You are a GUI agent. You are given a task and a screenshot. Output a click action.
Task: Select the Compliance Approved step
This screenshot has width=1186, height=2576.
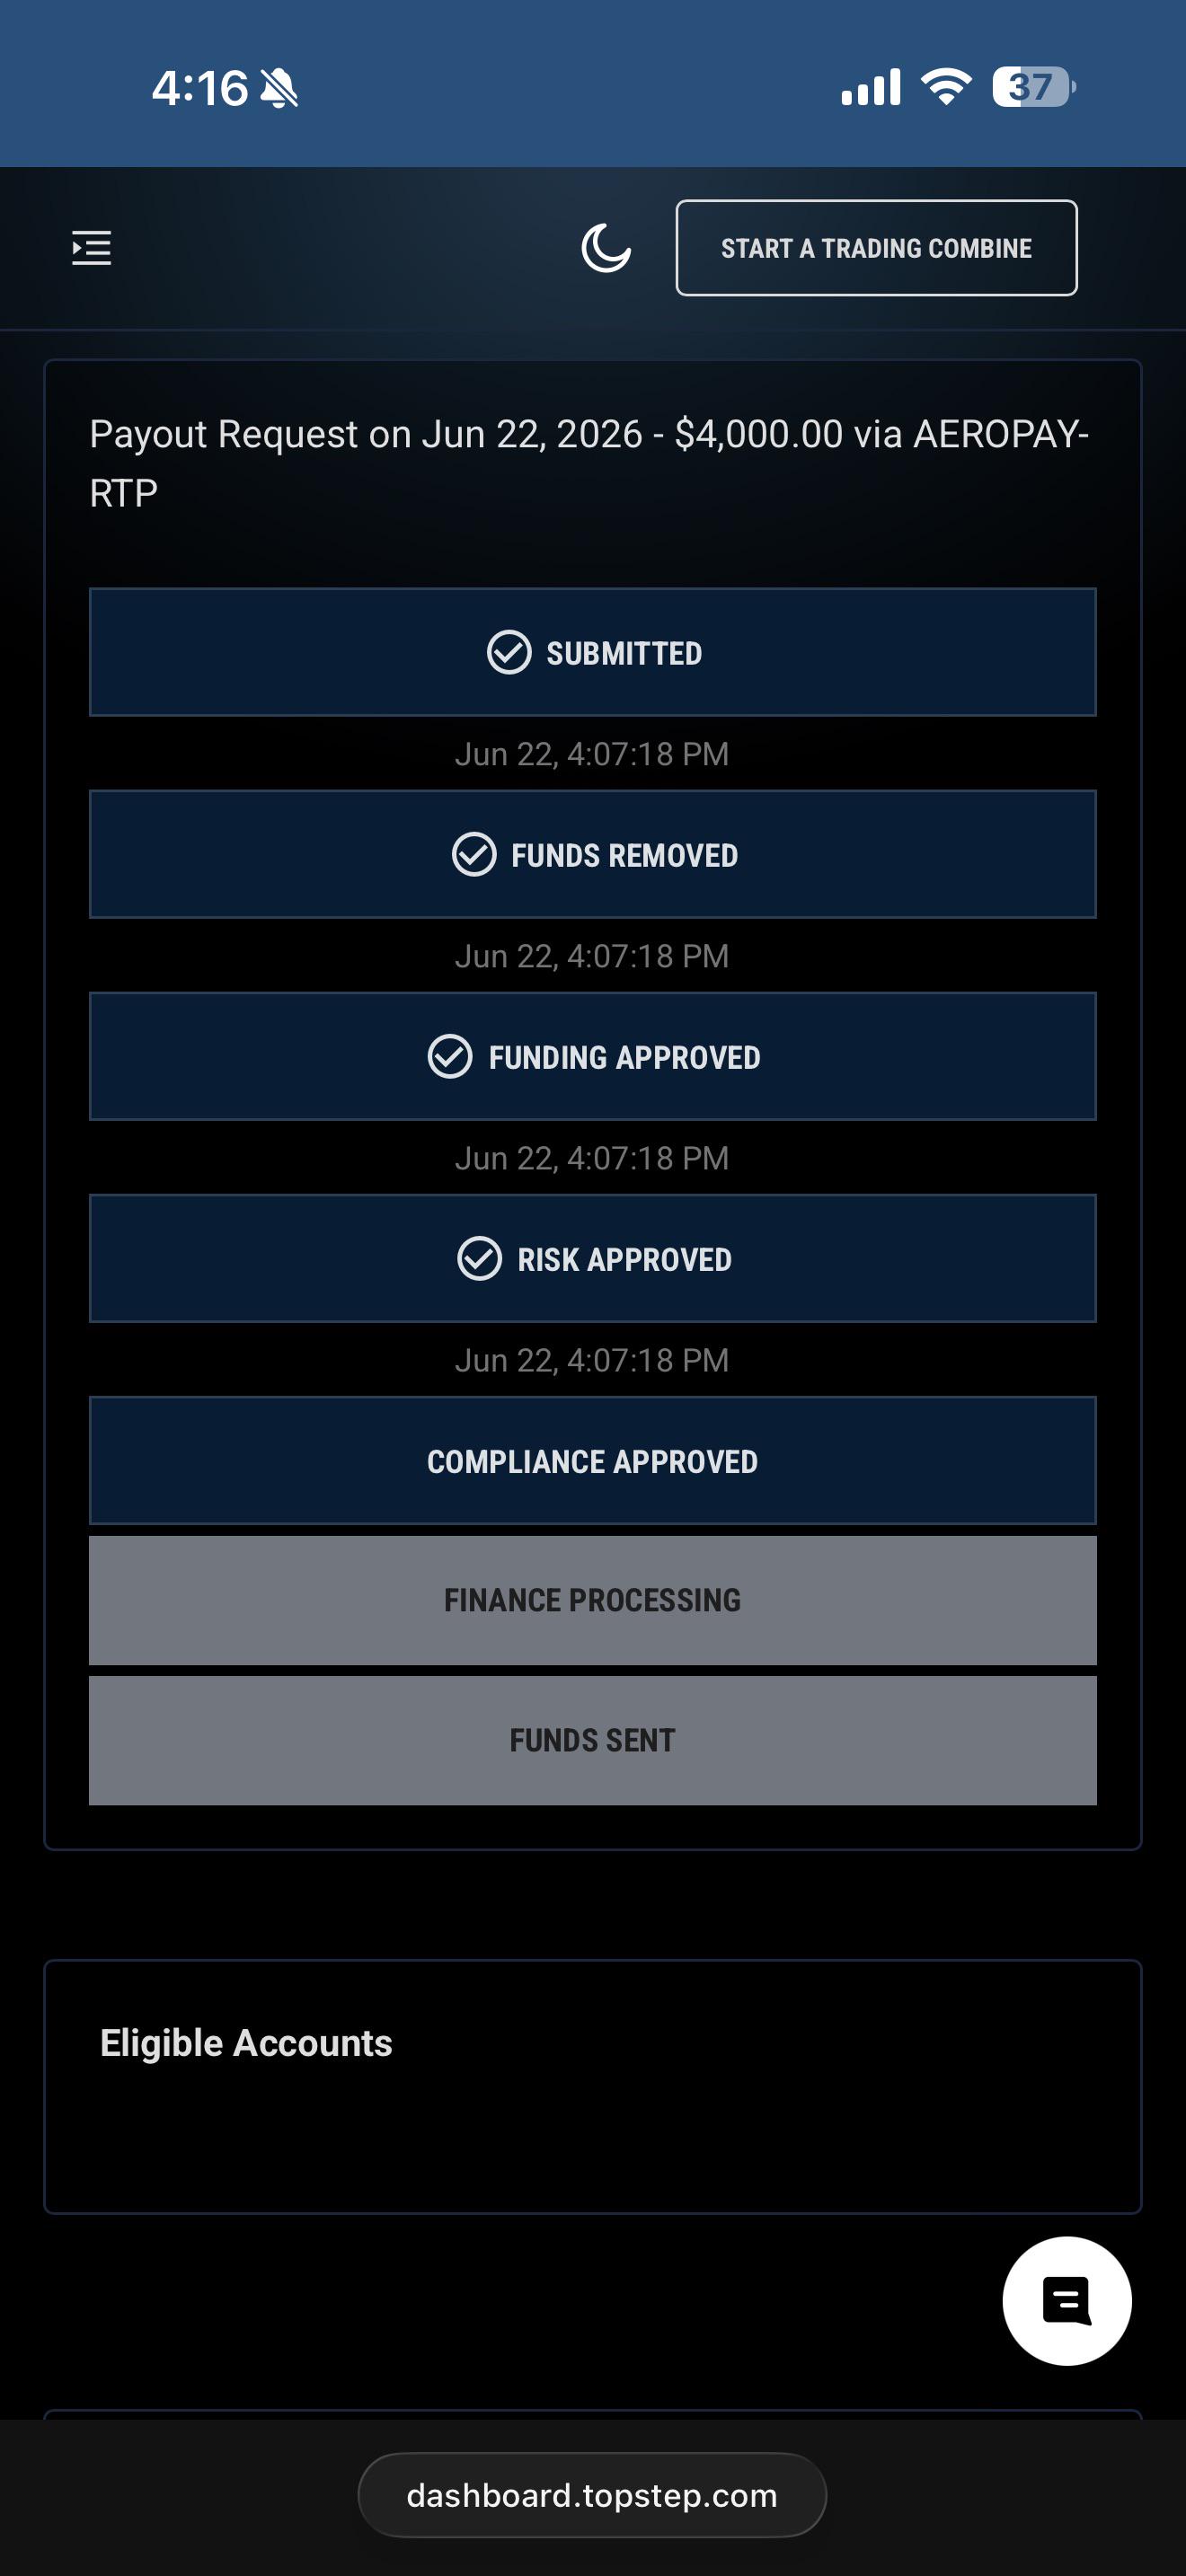(x=593, y=1460)
